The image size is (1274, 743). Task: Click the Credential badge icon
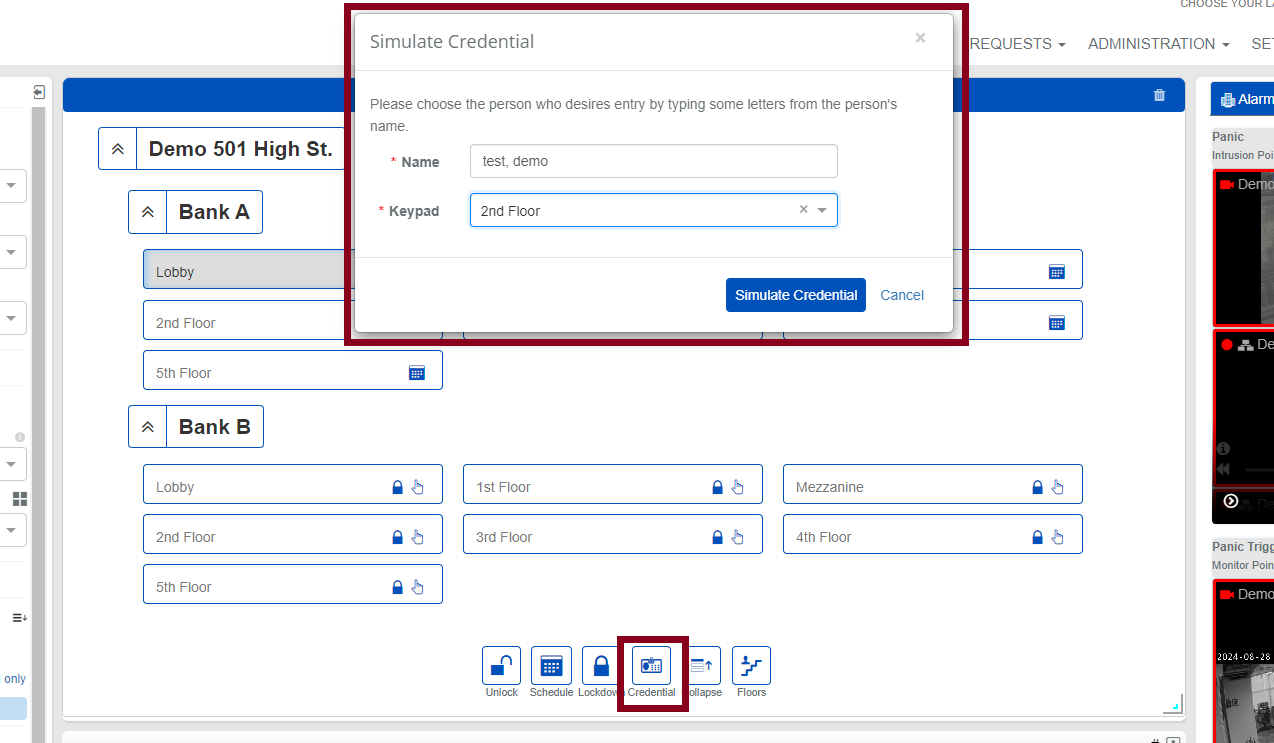click(x=652, y=666)
